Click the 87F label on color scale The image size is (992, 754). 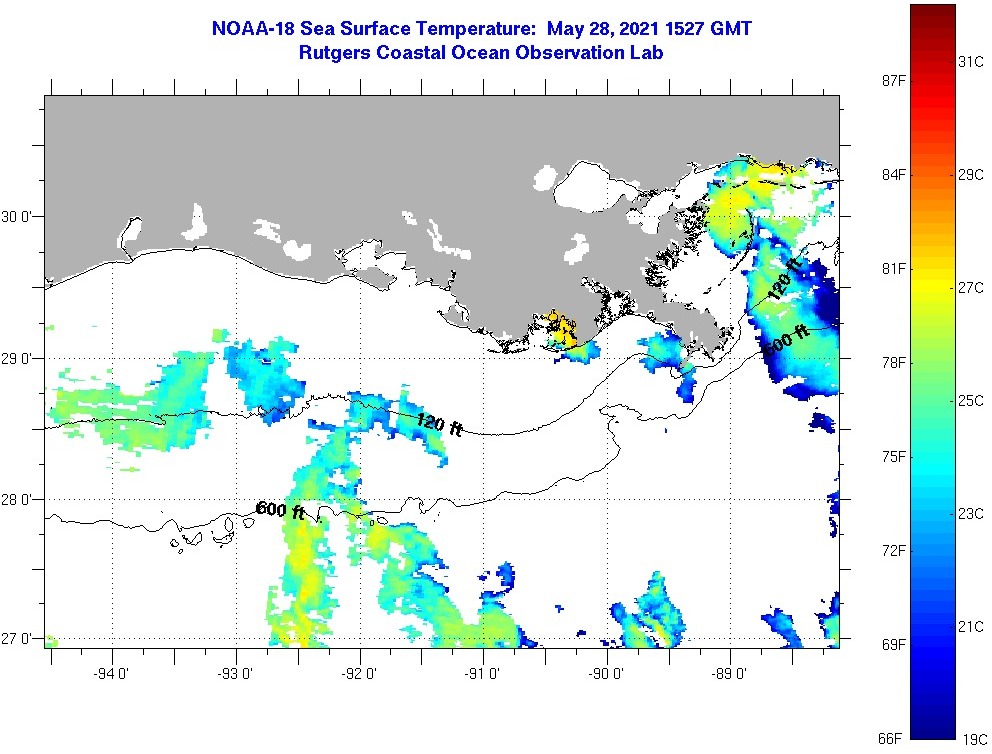tap(894, 80)
